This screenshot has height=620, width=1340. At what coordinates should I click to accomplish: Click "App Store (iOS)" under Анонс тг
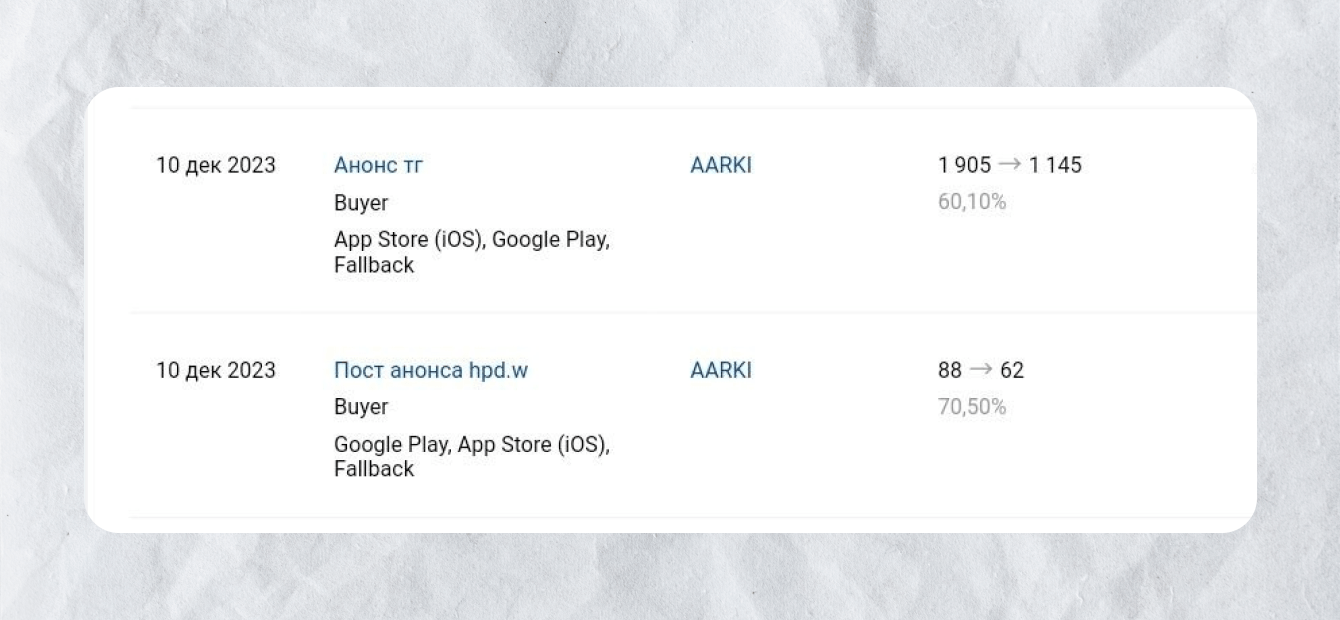tap(408, 241)
